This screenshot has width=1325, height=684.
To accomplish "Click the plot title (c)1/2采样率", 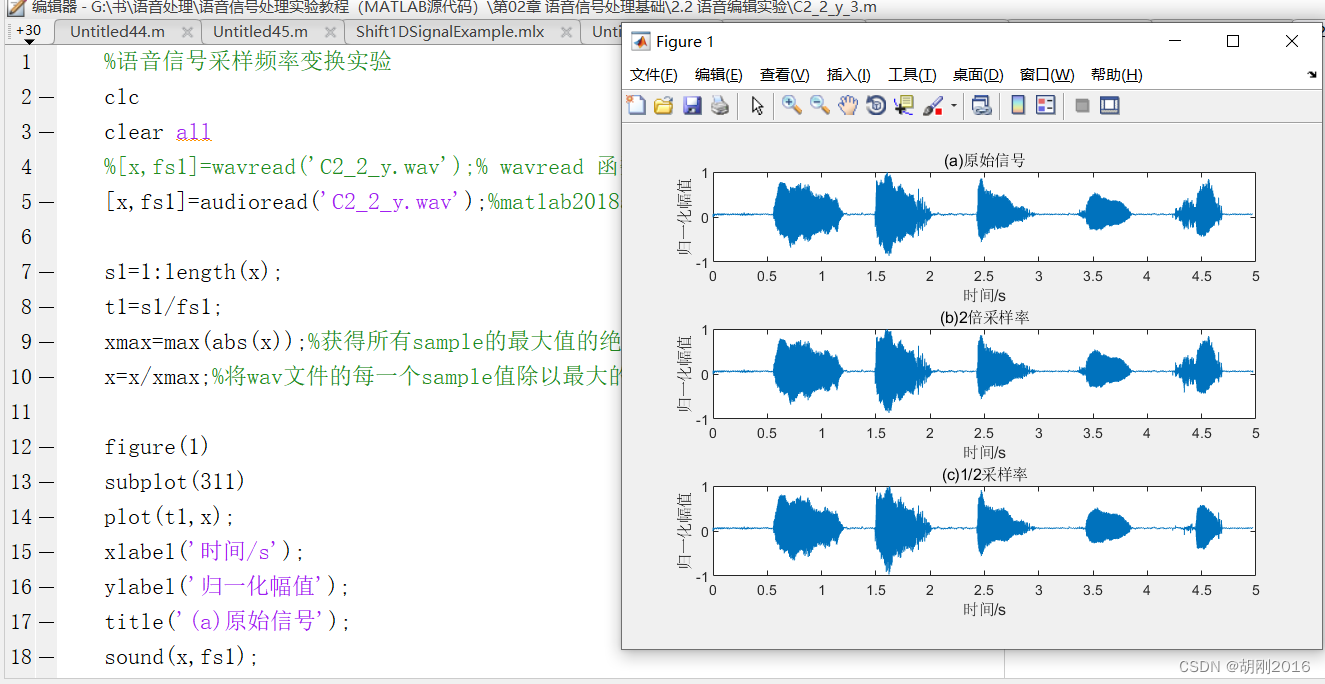I will click(985, 475).
